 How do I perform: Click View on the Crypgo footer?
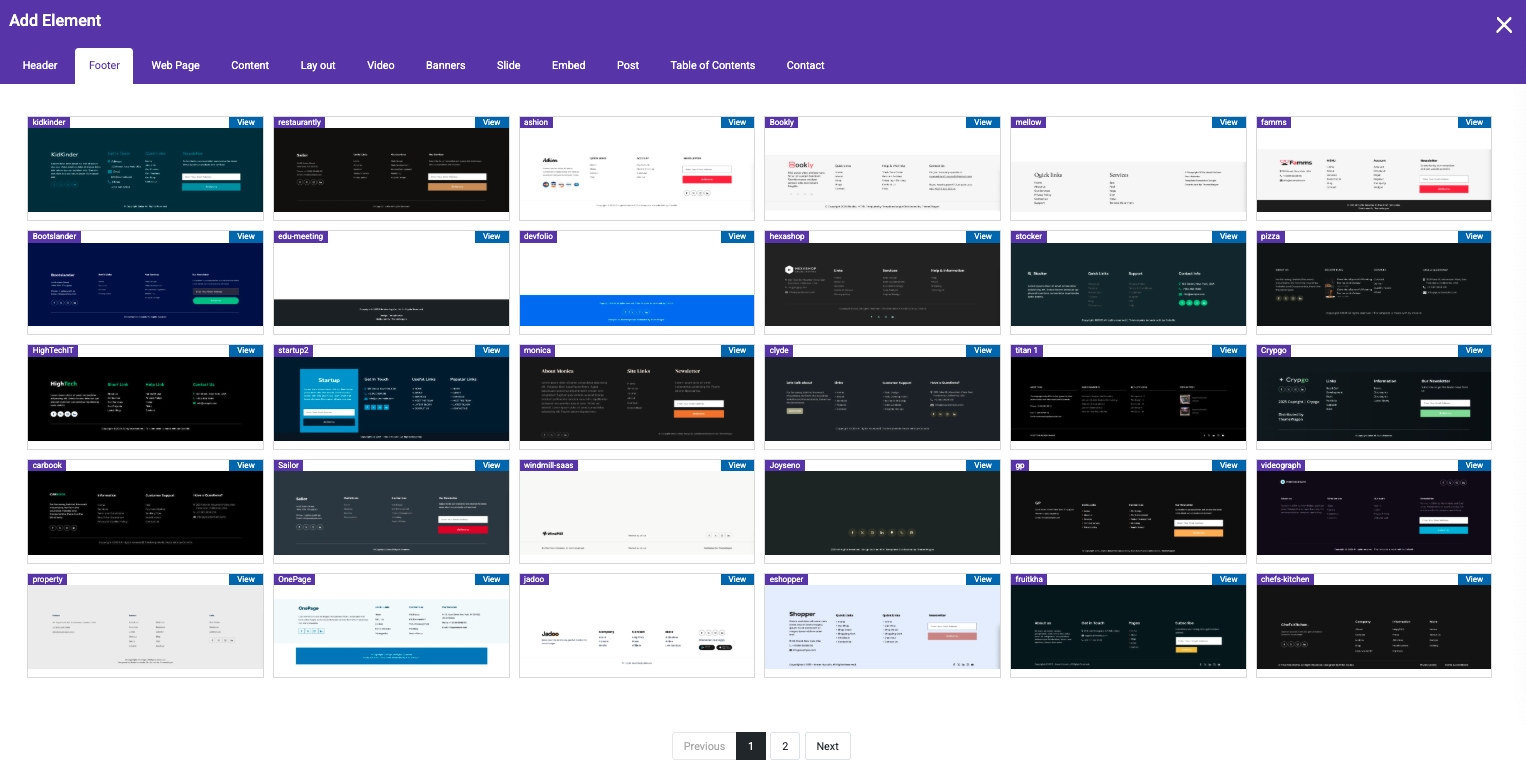[1474, 351]
